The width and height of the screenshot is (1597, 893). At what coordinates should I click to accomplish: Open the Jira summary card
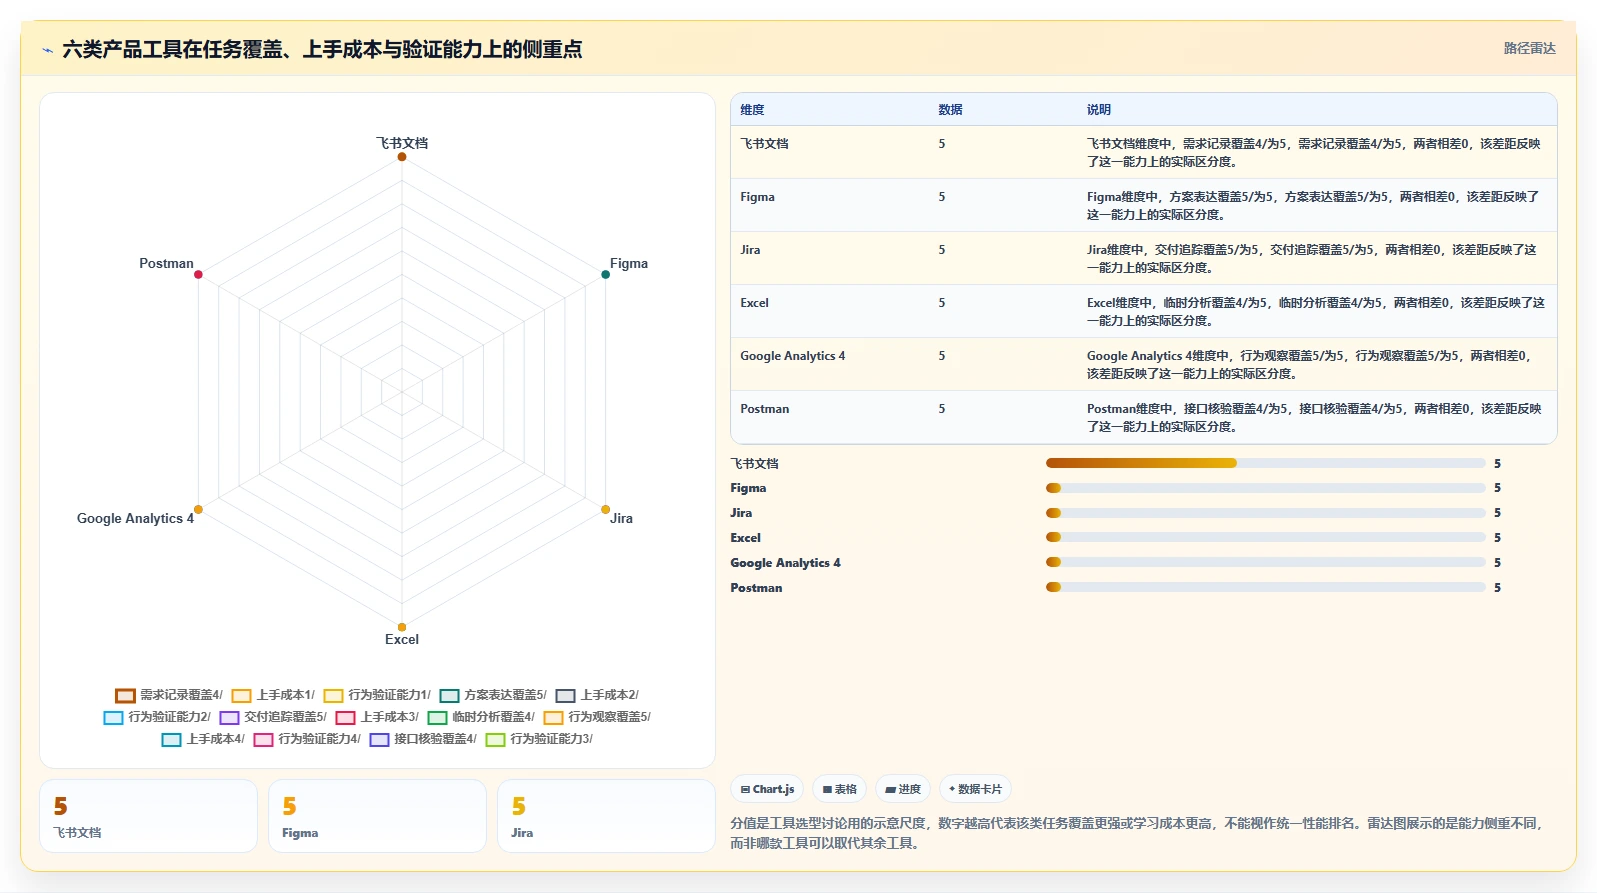click(606, 816)
